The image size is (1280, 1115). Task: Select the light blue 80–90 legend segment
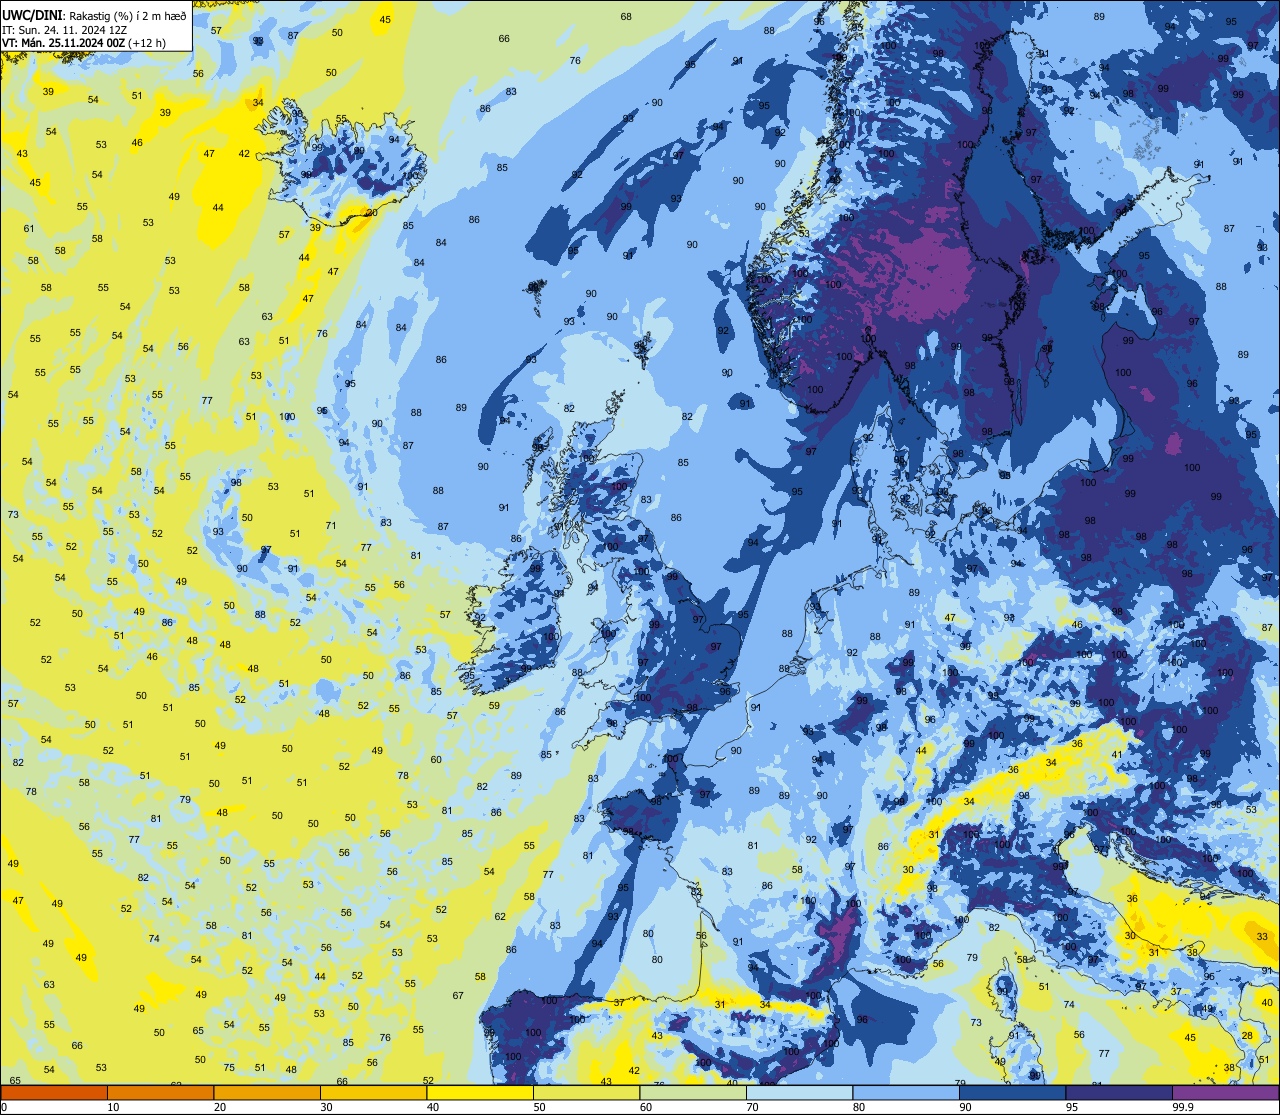click(906, 1093)
